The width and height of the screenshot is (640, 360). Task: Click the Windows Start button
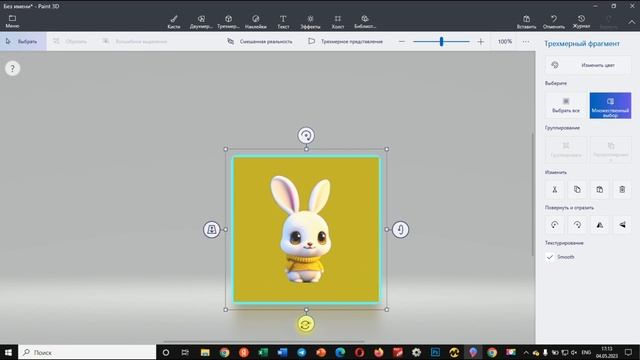pyautogui.click(x=9, y=352)
